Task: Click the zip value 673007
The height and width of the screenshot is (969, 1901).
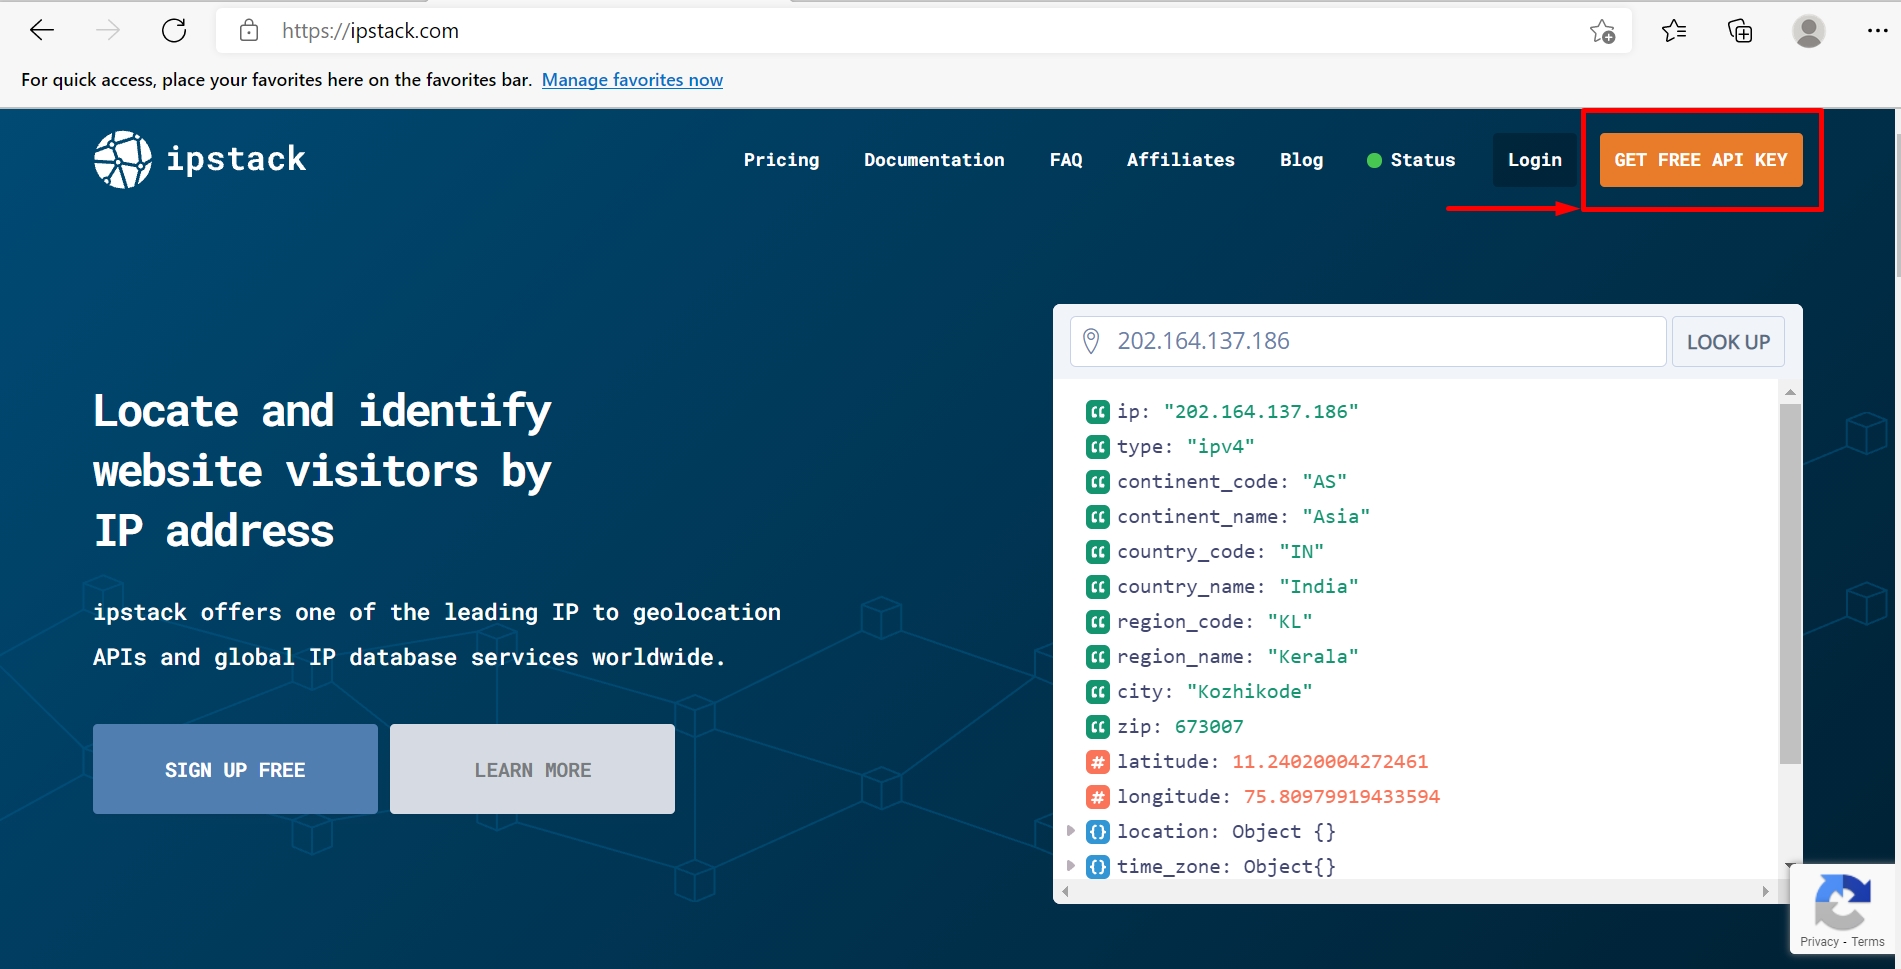Action: click(1209, 727)
